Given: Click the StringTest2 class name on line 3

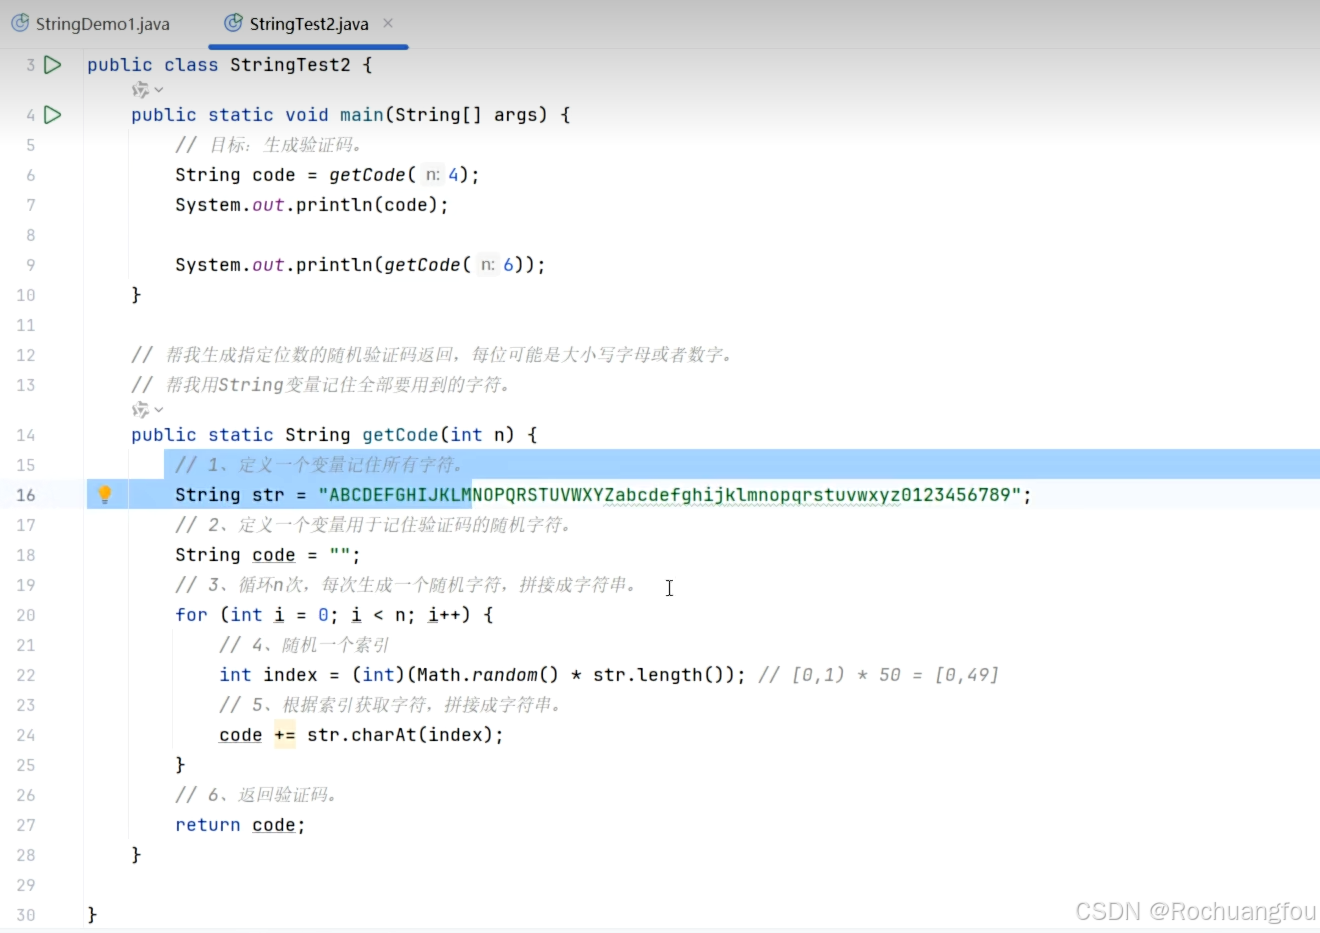Looking at the screenshot, I should click(x=290, y=65).
